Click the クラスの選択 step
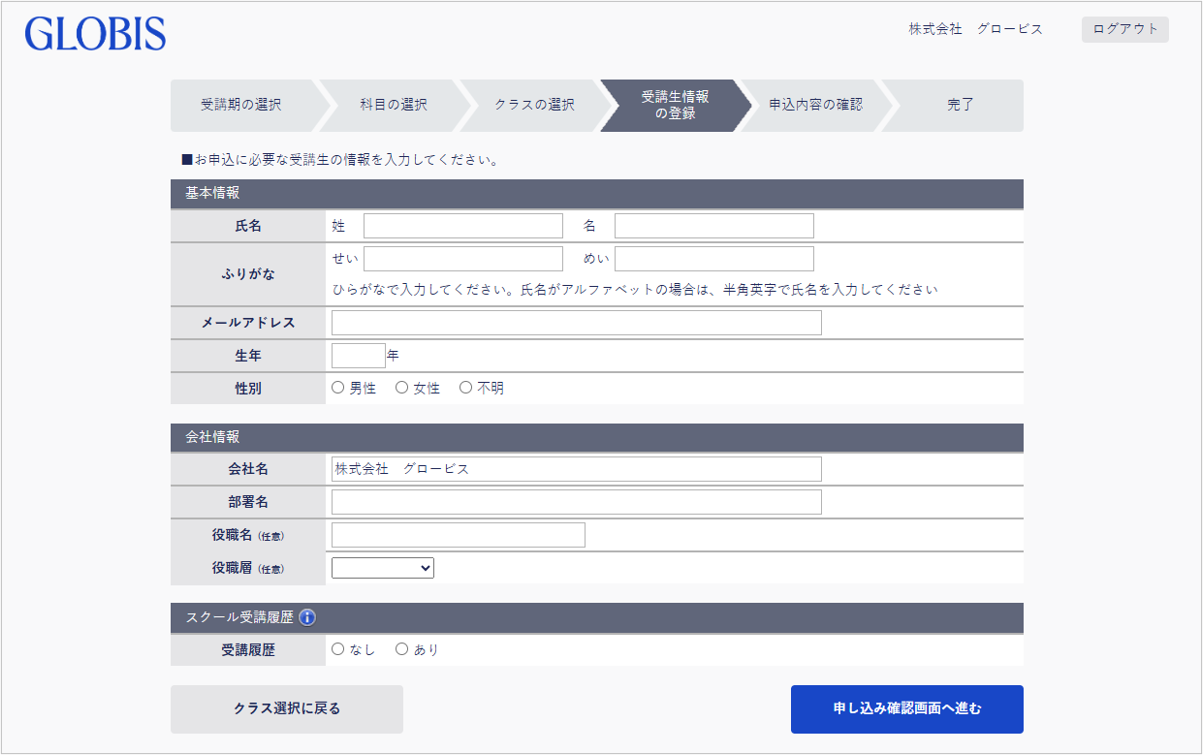This screenshot has width=1203, height=755. [x=534, y=104]
